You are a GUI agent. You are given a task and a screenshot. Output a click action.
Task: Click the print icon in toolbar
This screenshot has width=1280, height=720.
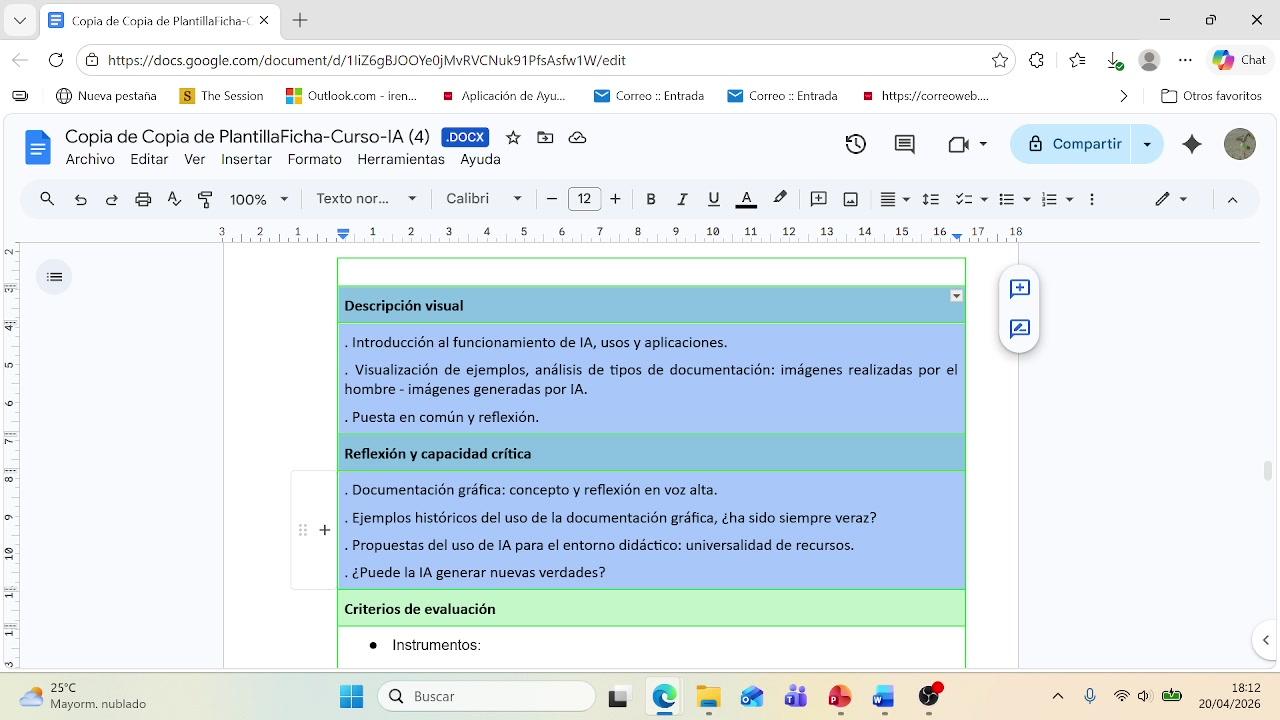143,199
